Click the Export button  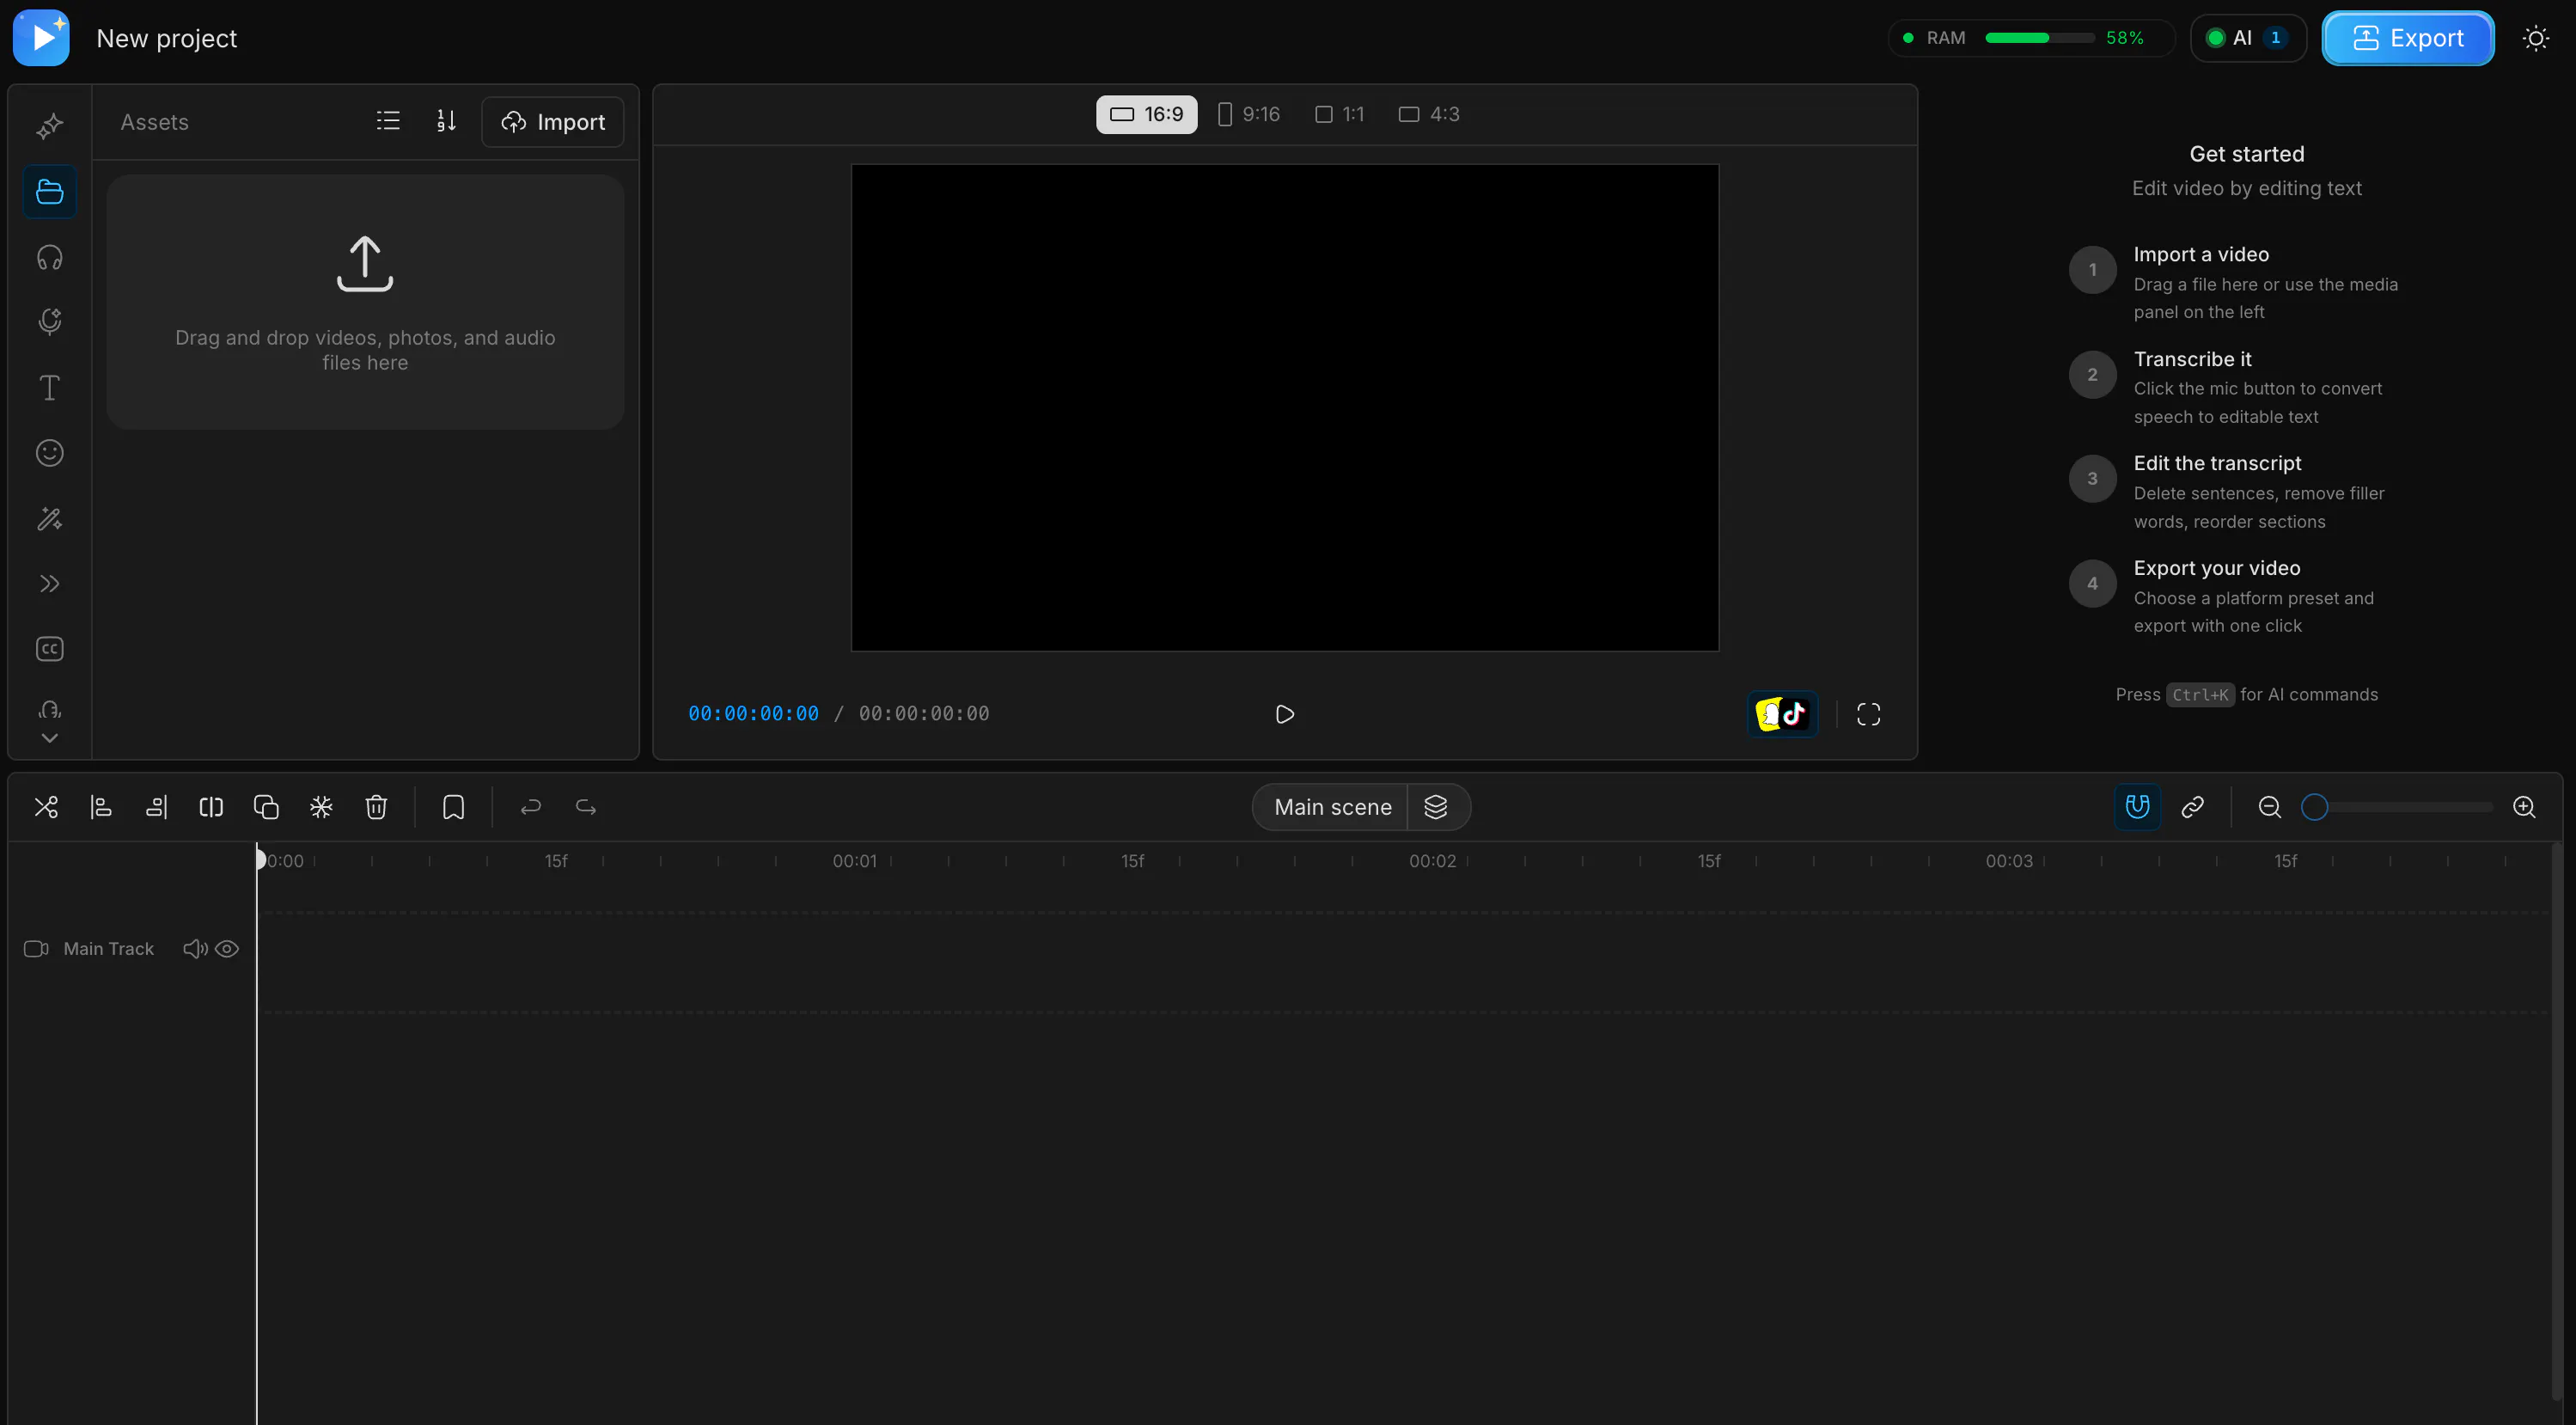[2407, 38]
